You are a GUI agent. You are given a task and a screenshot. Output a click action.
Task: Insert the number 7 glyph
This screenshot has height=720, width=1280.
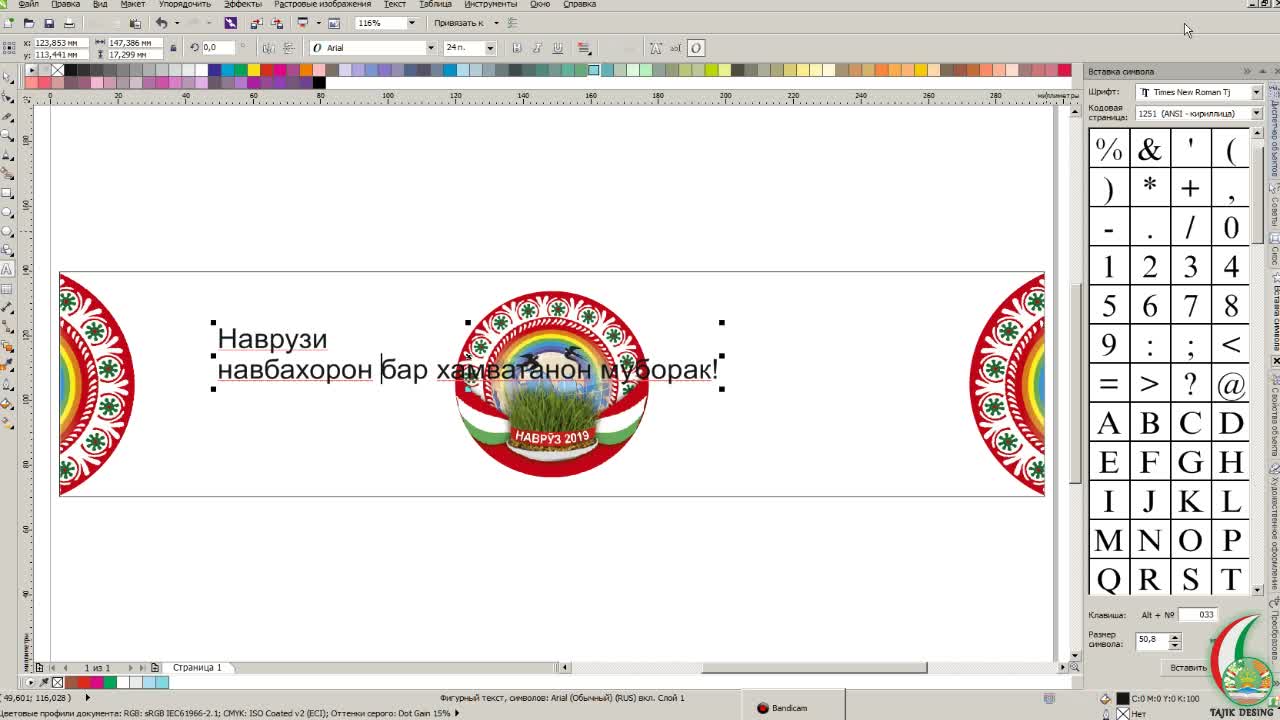[x=1190, y=306]
